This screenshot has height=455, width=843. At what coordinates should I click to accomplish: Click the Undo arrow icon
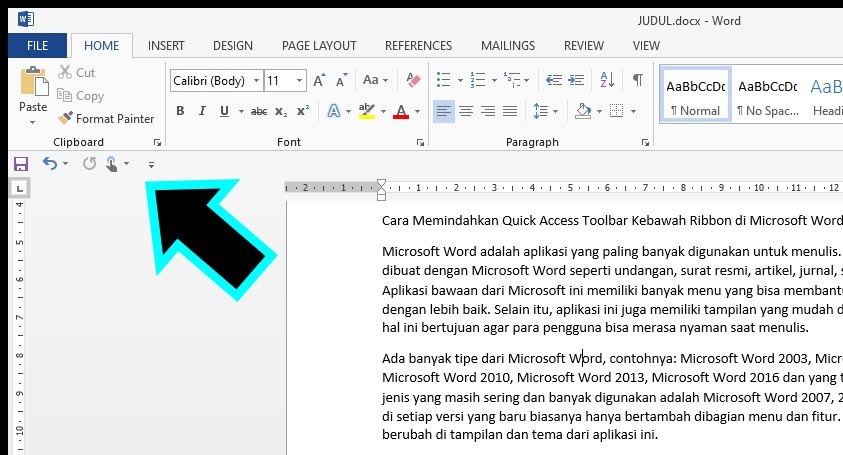click(50, 163)
